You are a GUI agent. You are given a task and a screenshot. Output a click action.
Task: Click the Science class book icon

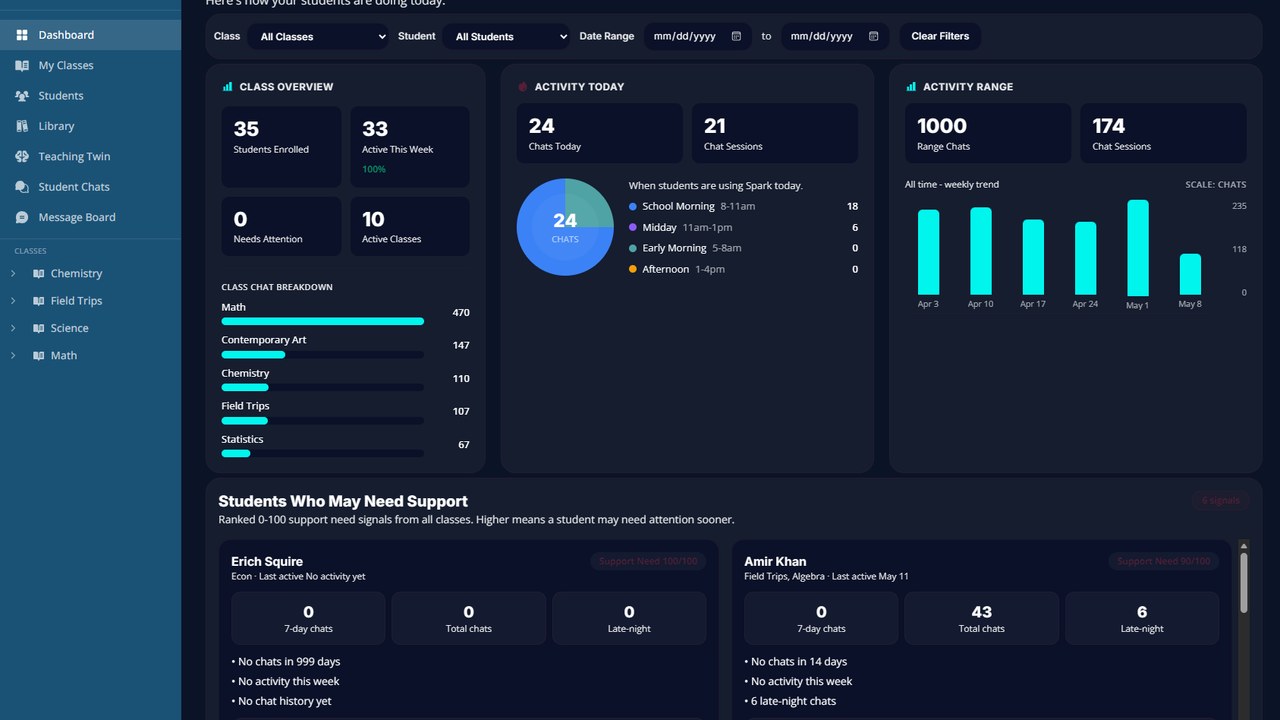pyautogui.click(x=39, y=328)
